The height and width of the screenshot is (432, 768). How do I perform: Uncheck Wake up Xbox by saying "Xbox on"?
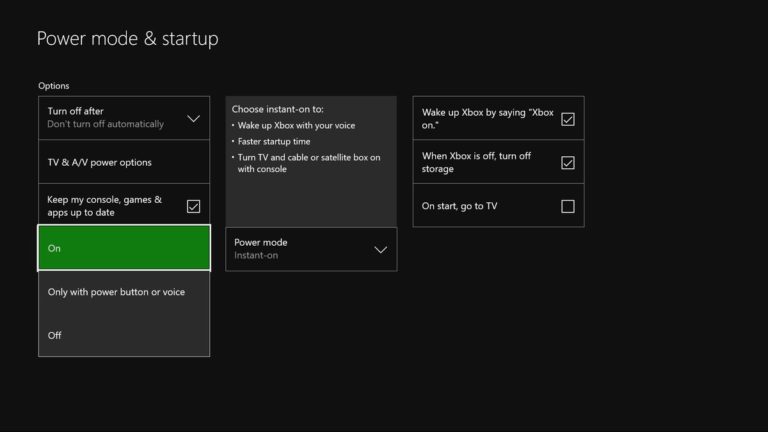(567, 119)
